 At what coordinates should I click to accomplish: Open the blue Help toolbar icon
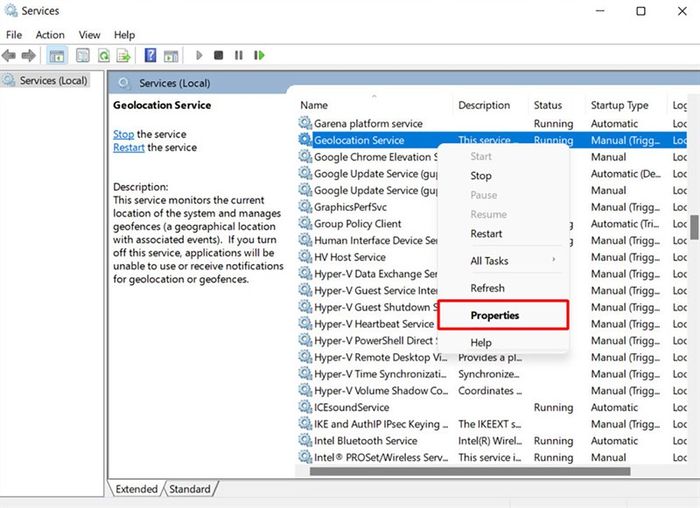(x=150, y=55)
